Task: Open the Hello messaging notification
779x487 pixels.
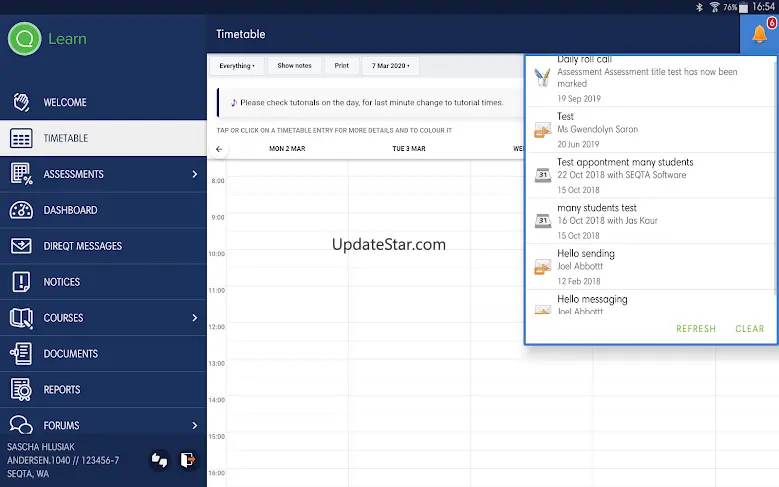Action: click(651, 303)
